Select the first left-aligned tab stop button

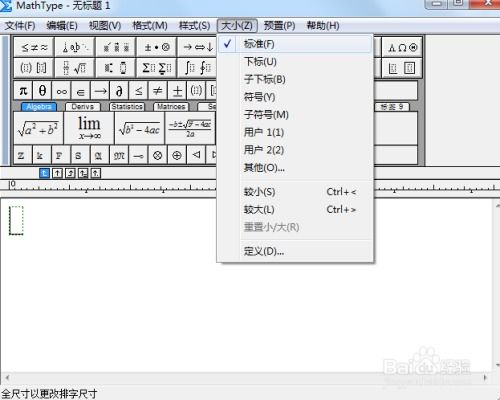tap(44, 173)
